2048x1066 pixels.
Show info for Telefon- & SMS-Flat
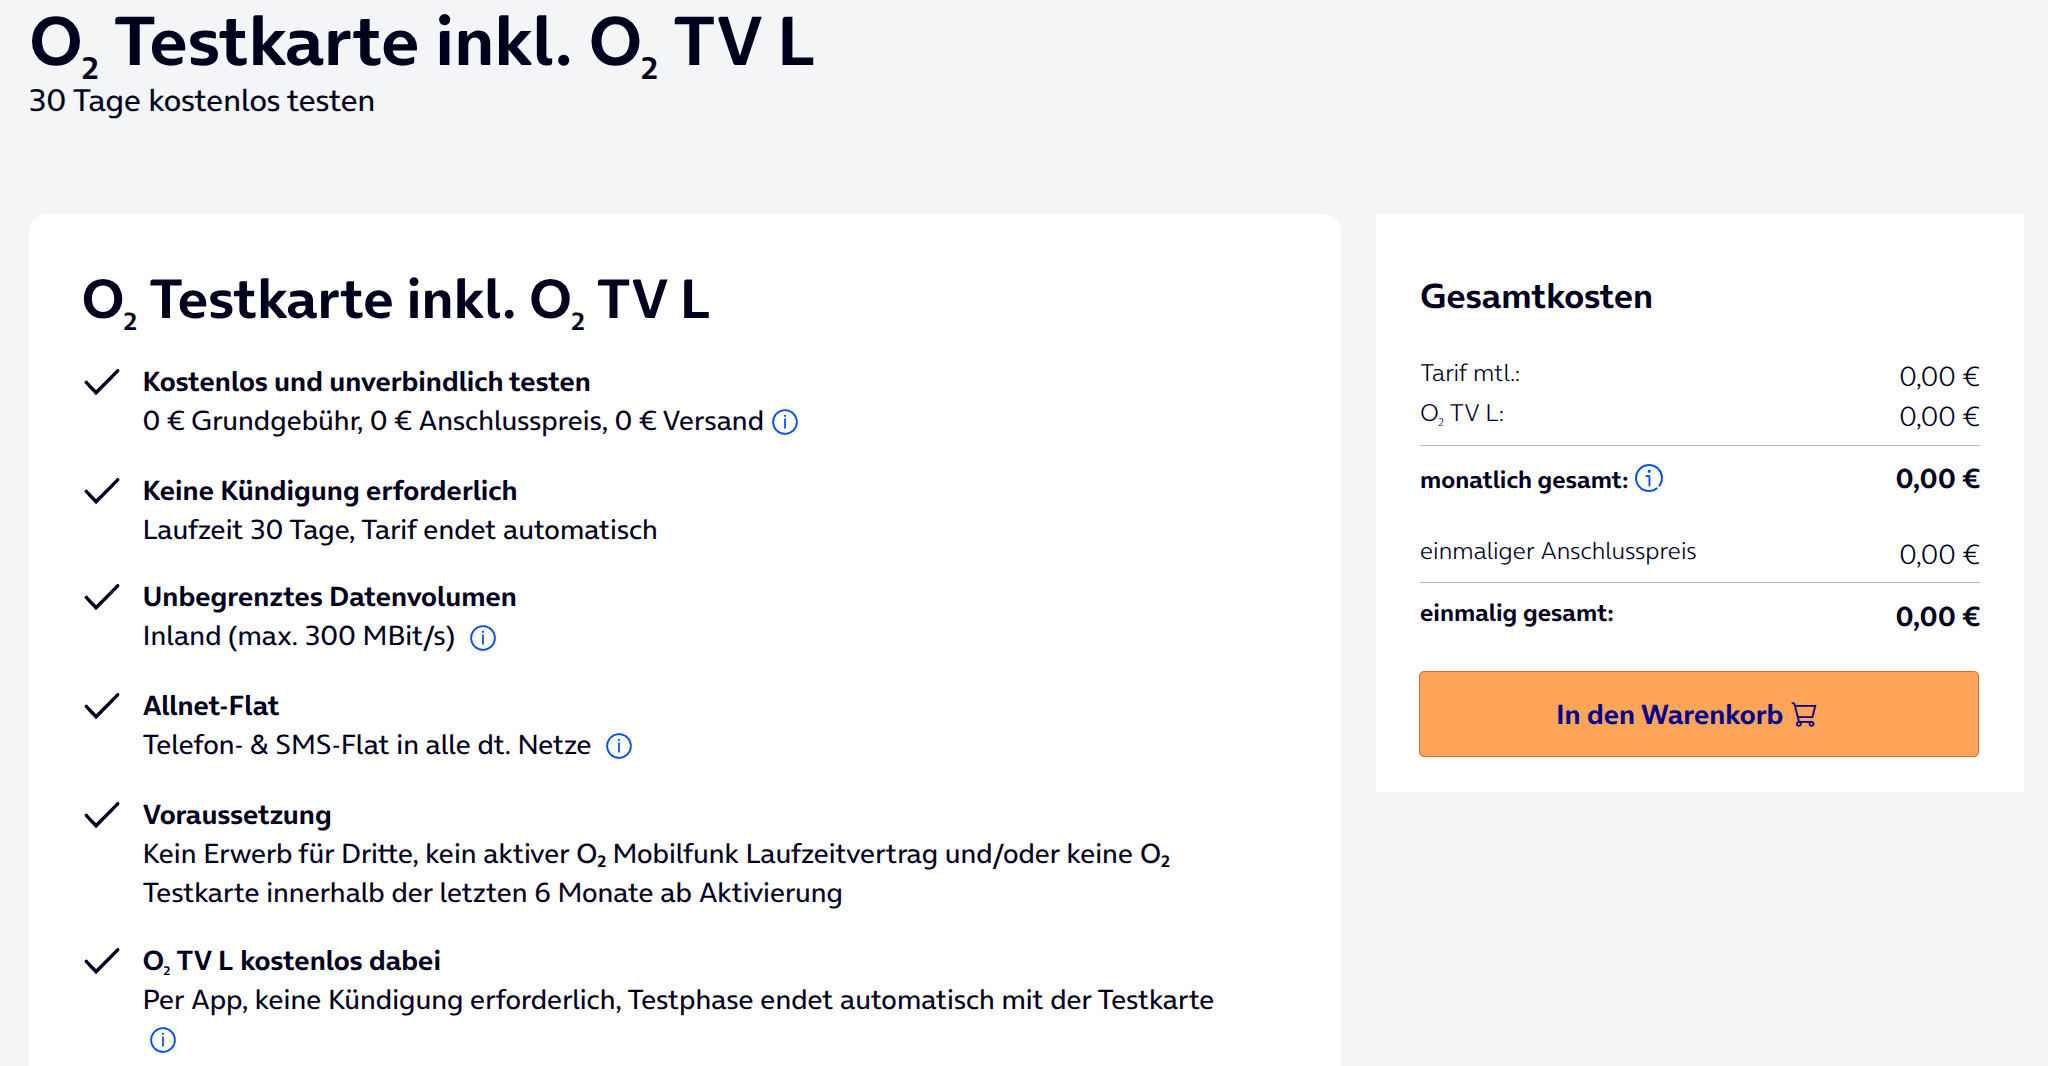point(619,746)
